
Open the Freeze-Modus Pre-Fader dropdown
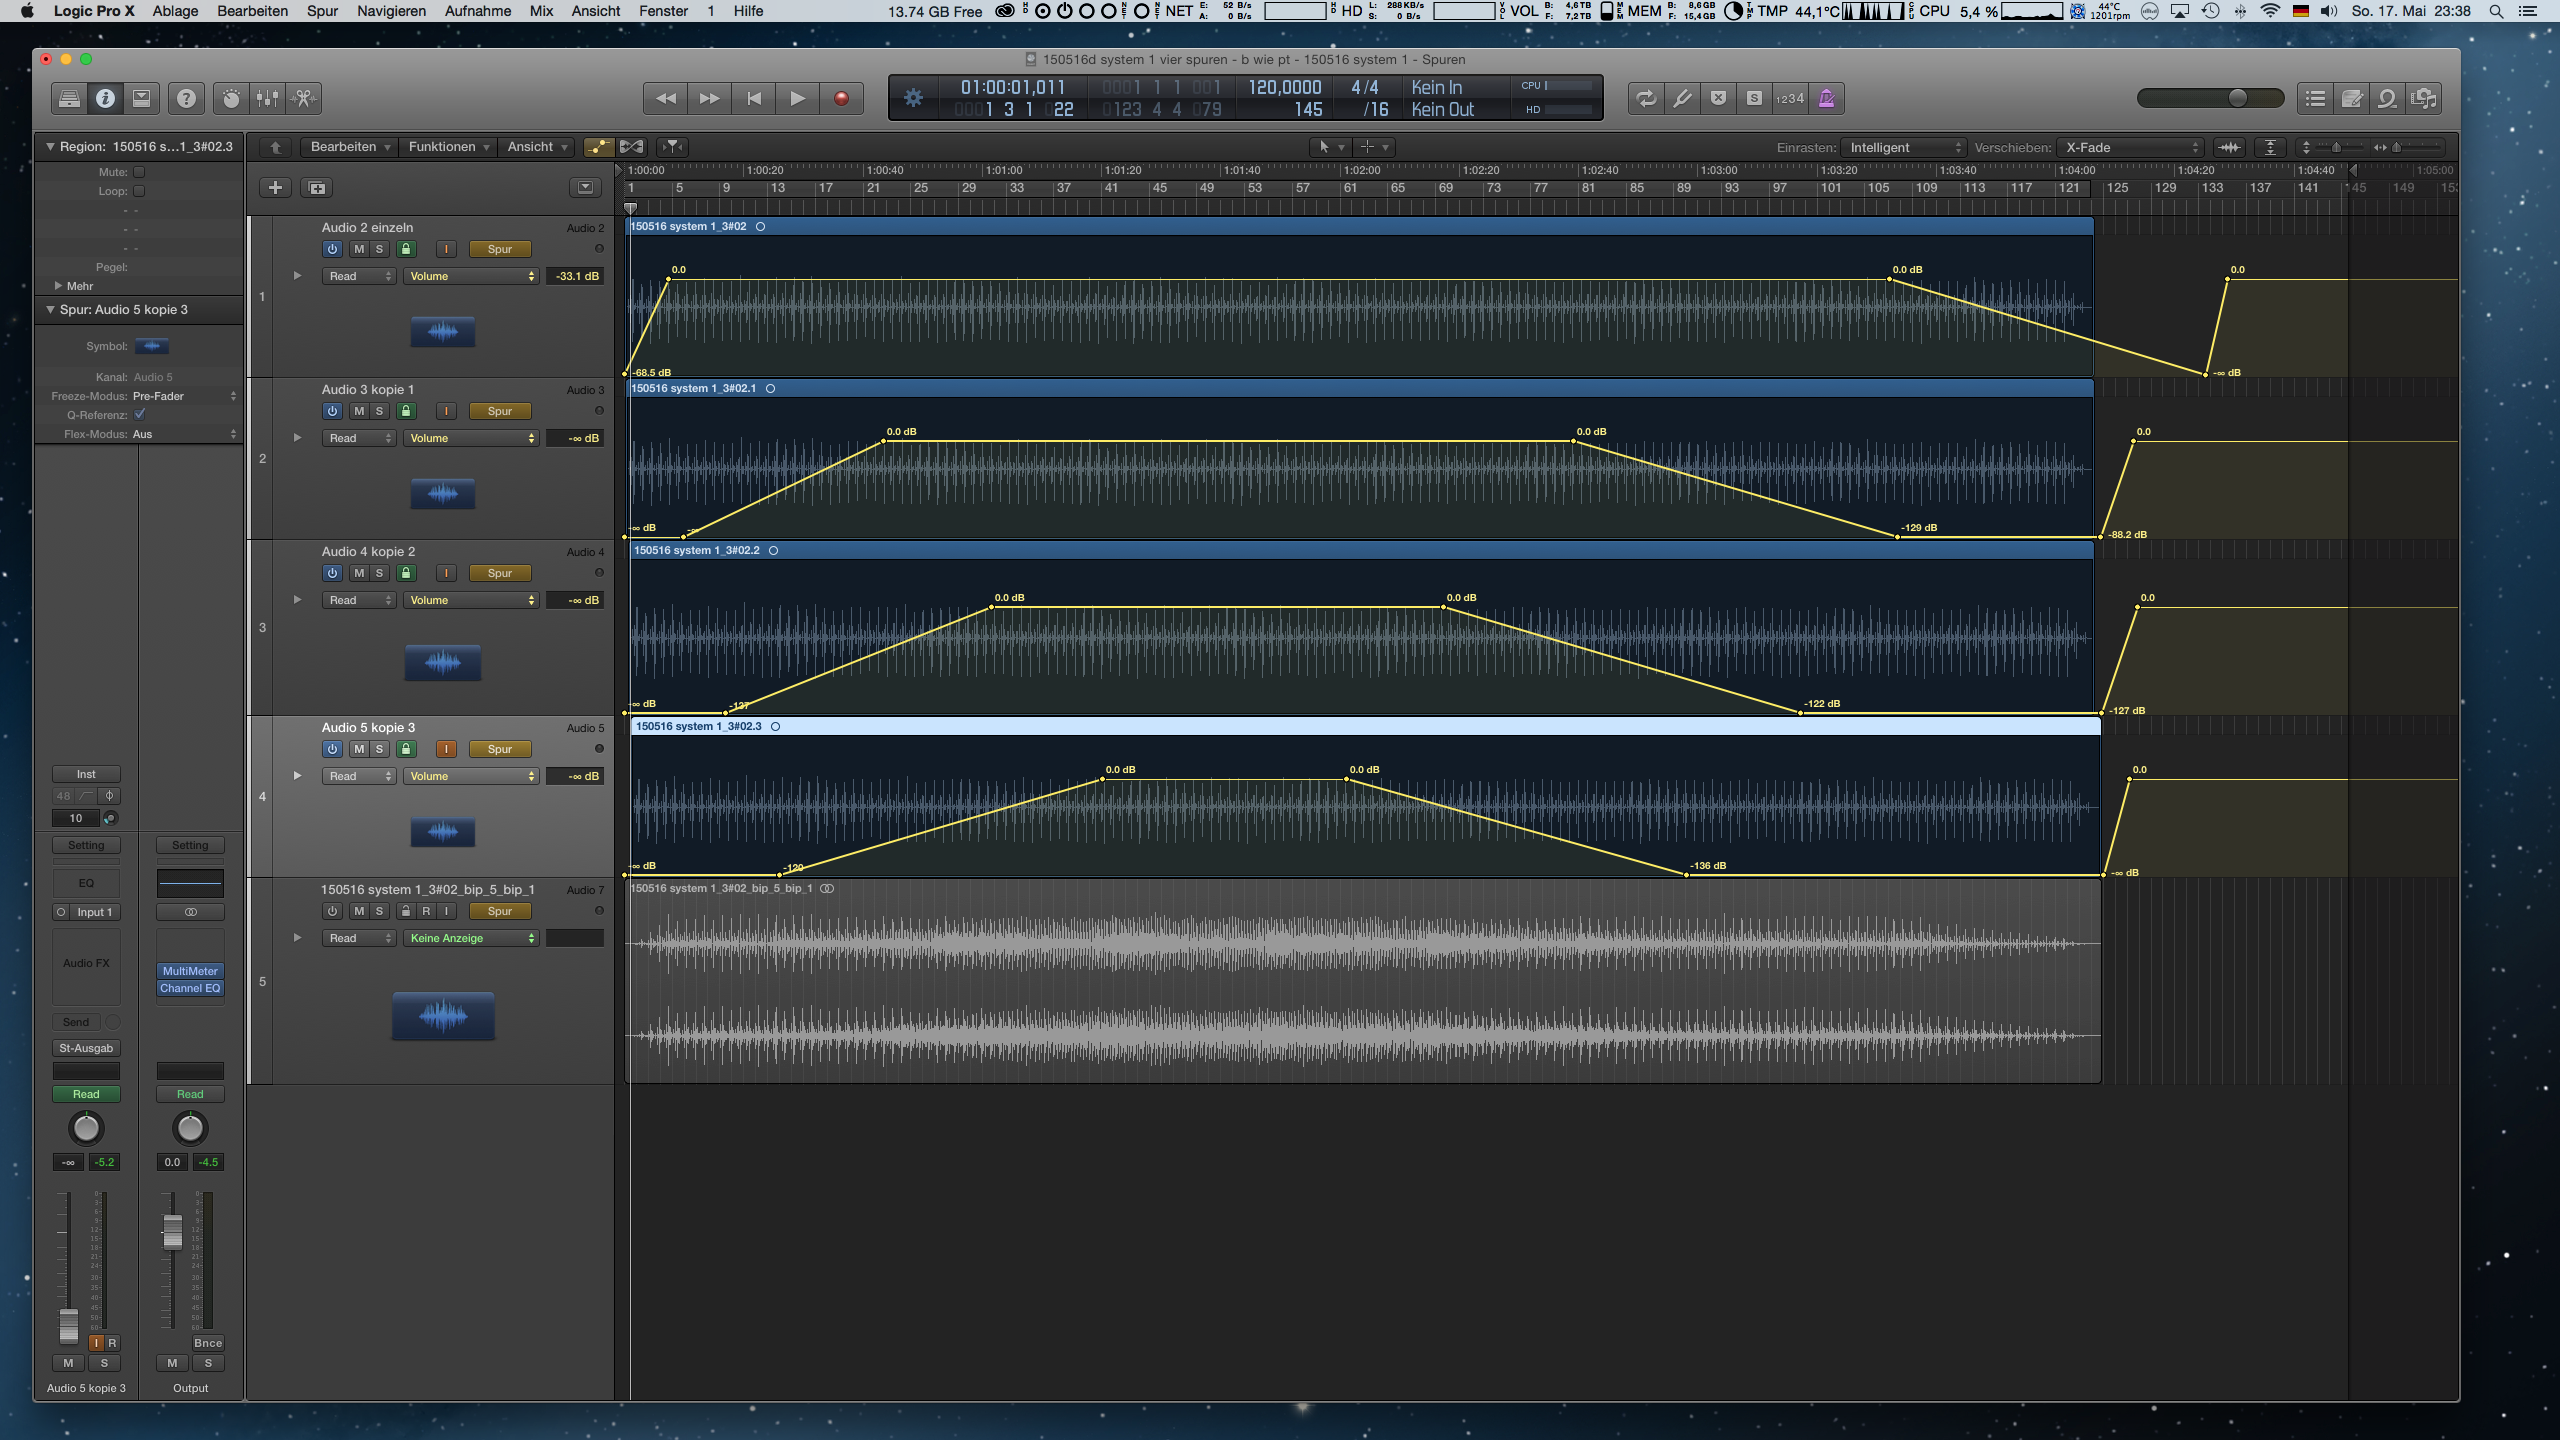184,396
